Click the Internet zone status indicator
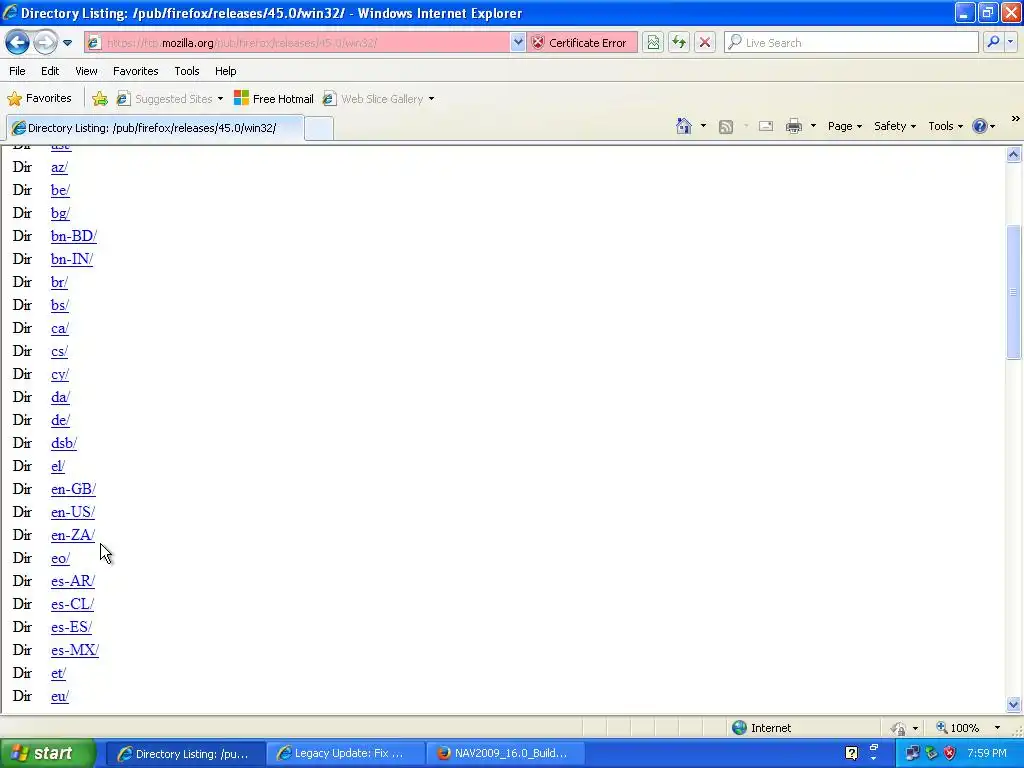The image size is (1024, 768). tap(761, 728)
